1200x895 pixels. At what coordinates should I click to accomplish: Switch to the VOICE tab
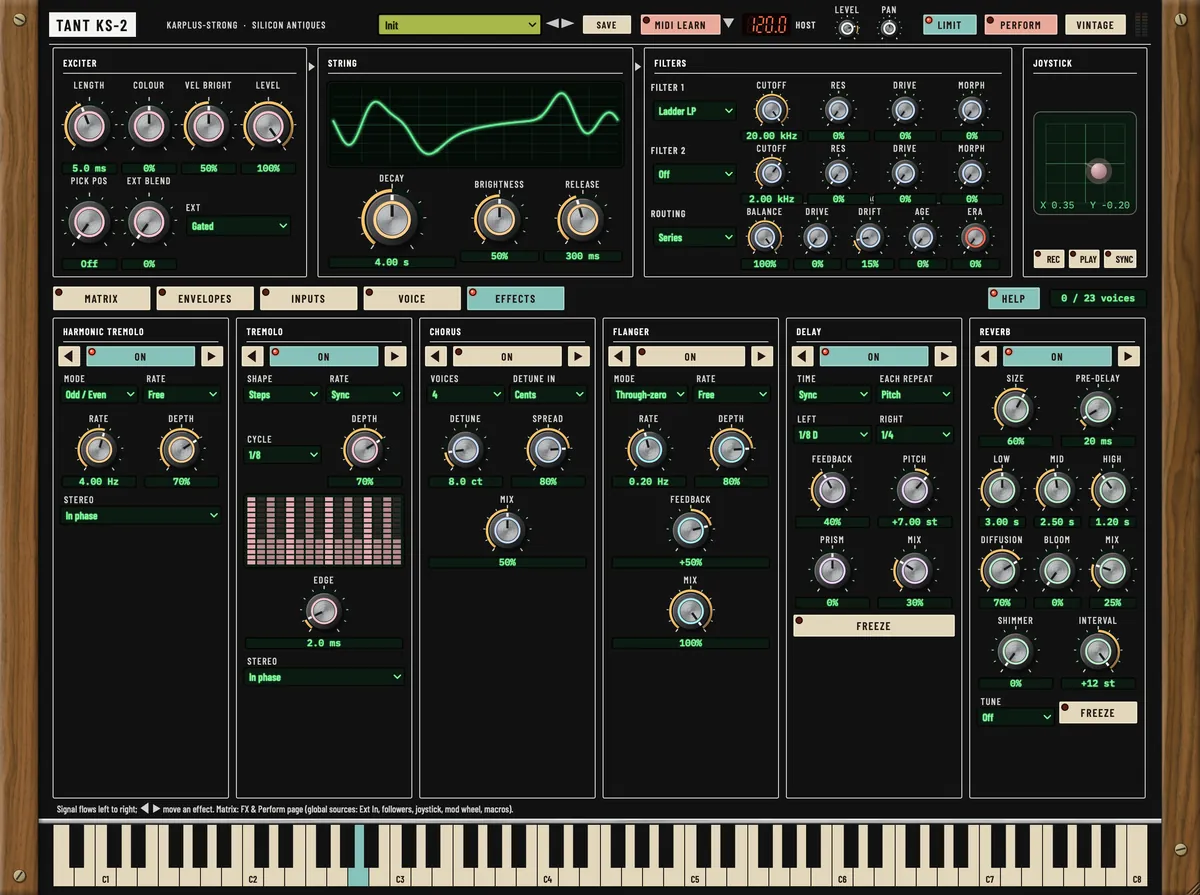click(412, 298)
